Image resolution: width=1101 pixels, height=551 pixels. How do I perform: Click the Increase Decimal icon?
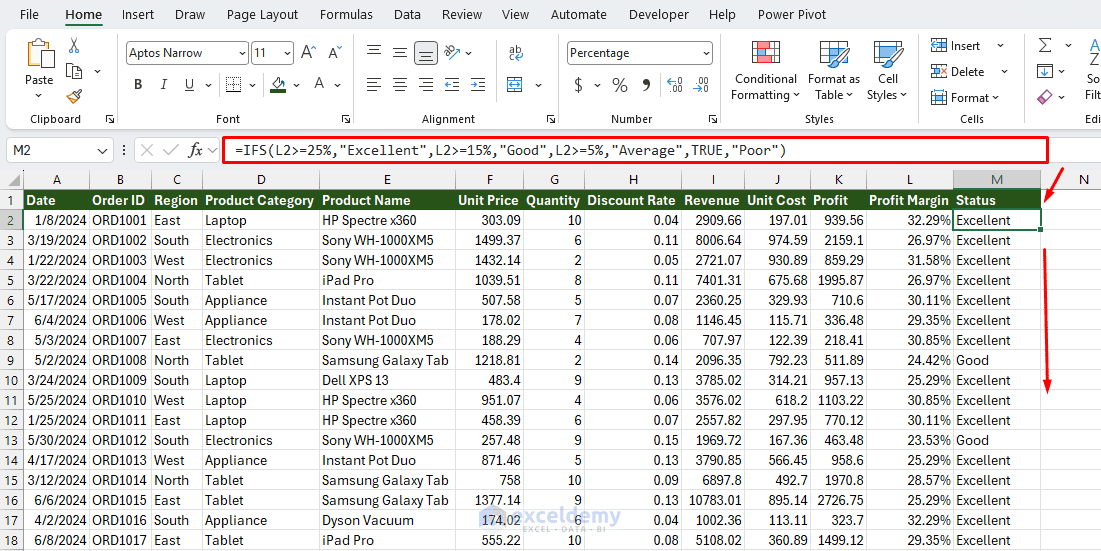click(x=674, y=85)
